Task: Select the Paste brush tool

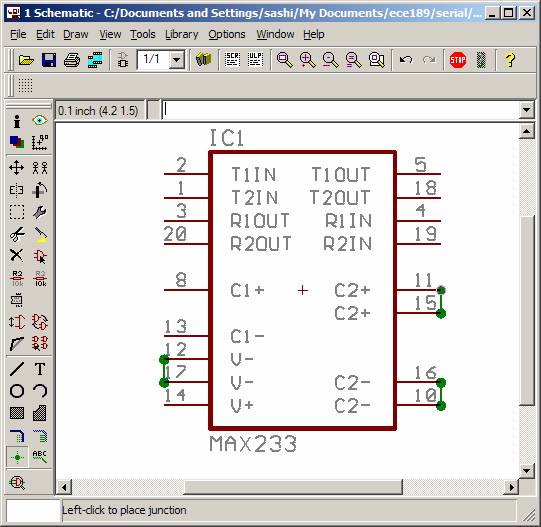Action: 40,234
